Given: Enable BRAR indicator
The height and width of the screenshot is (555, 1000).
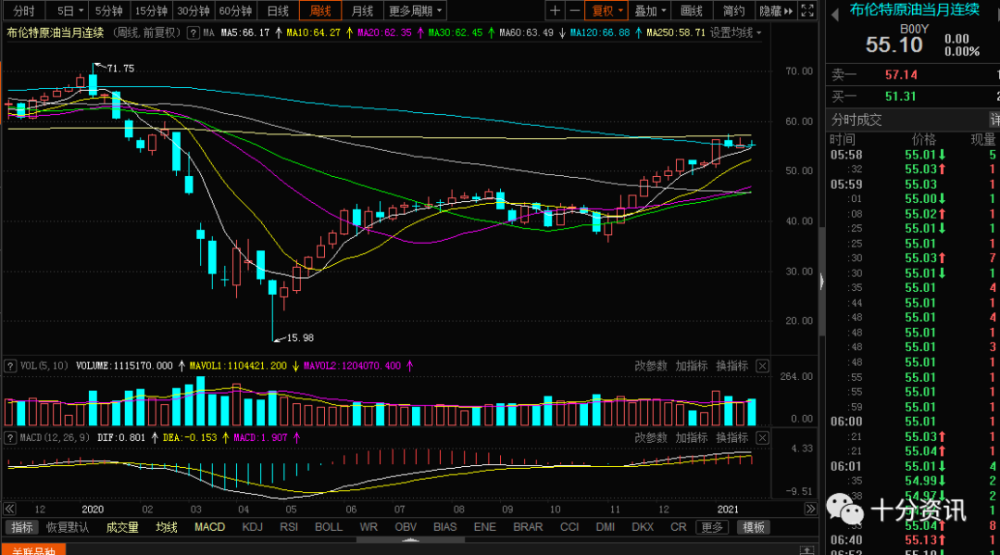Looking at the screenshot, I should [x=528, y=528].
